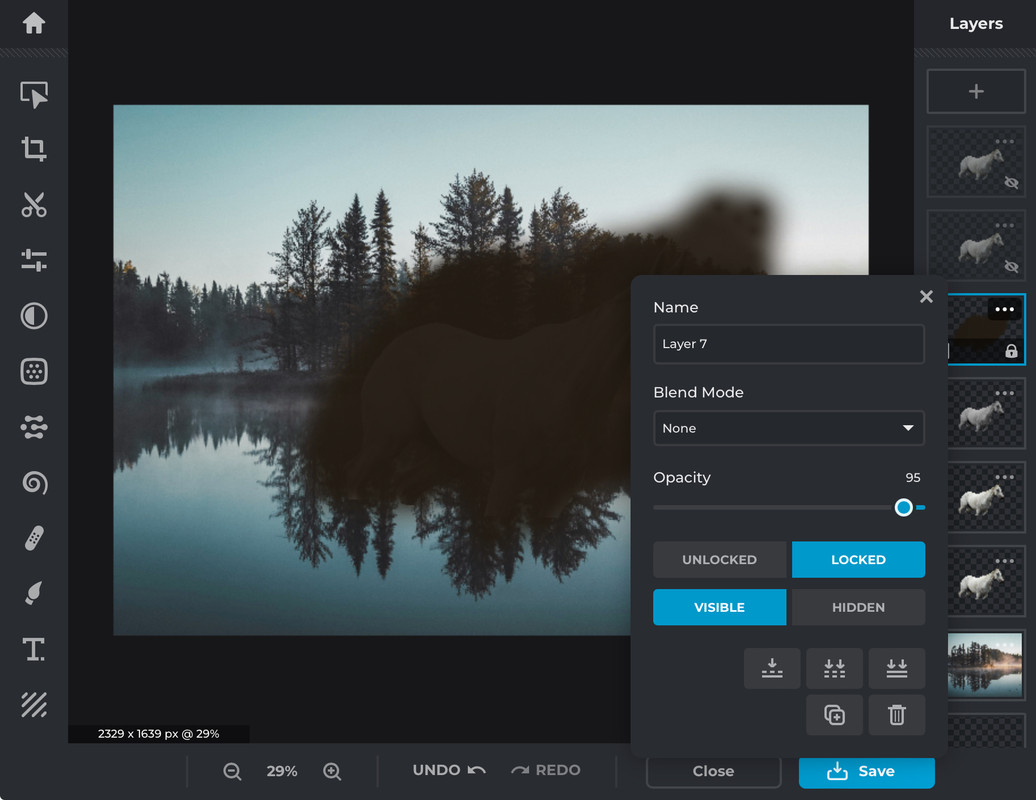Open options dots on second horse layer
1036x800 pixels.
point(1004,225)
